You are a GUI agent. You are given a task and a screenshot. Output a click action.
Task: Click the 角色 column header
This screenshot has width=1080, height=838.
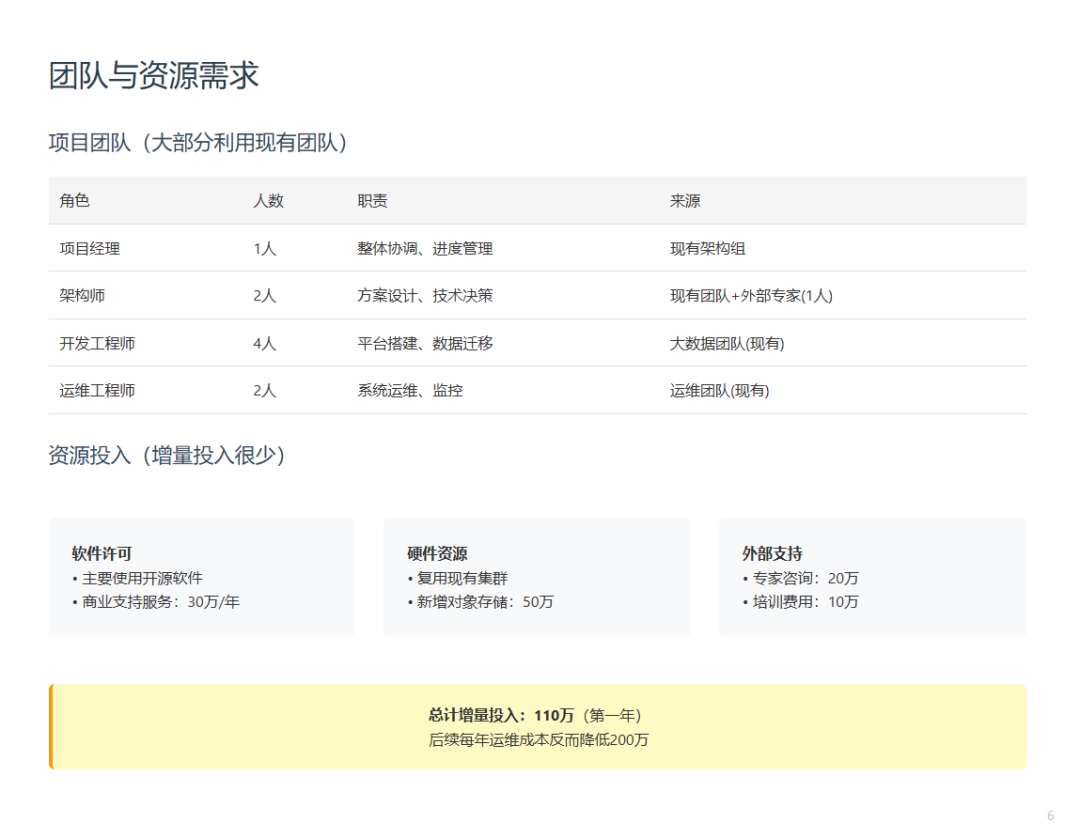point(74,200)
